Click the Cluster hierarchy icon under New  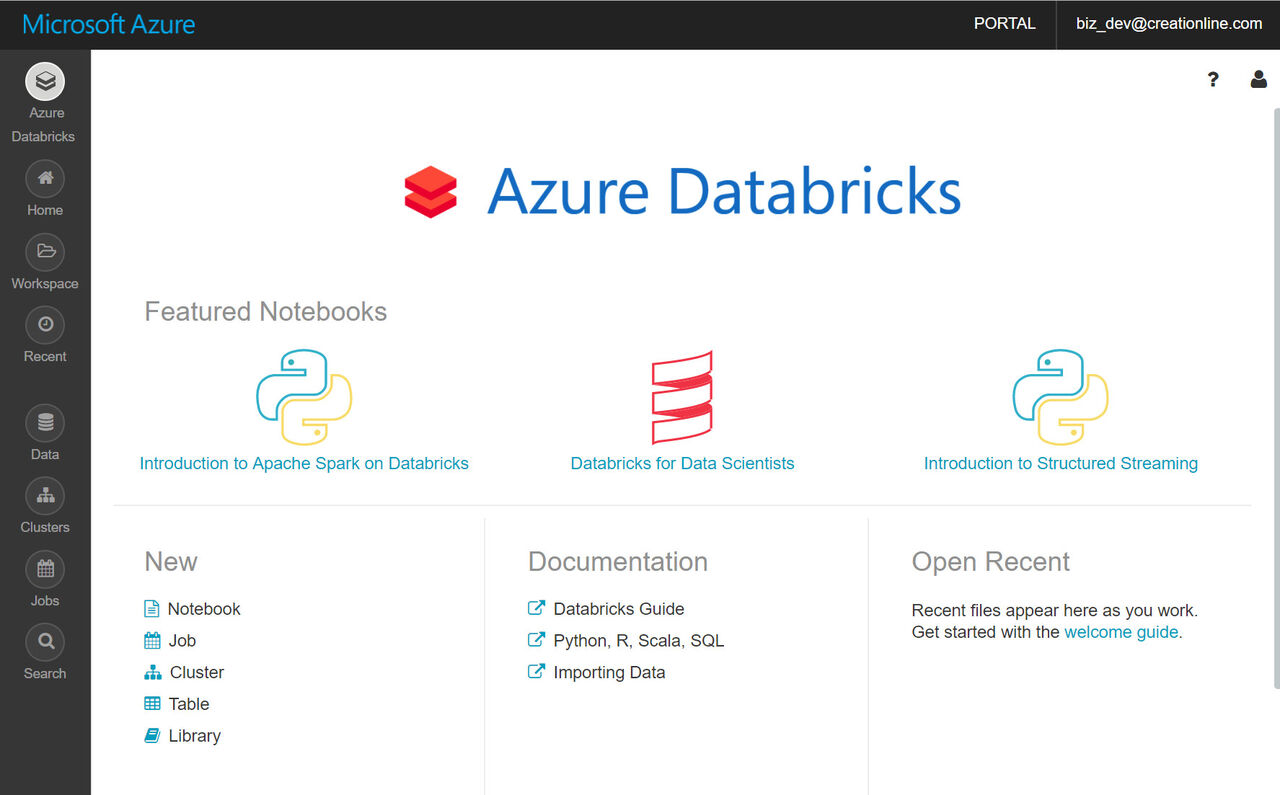tap(153, 673)
